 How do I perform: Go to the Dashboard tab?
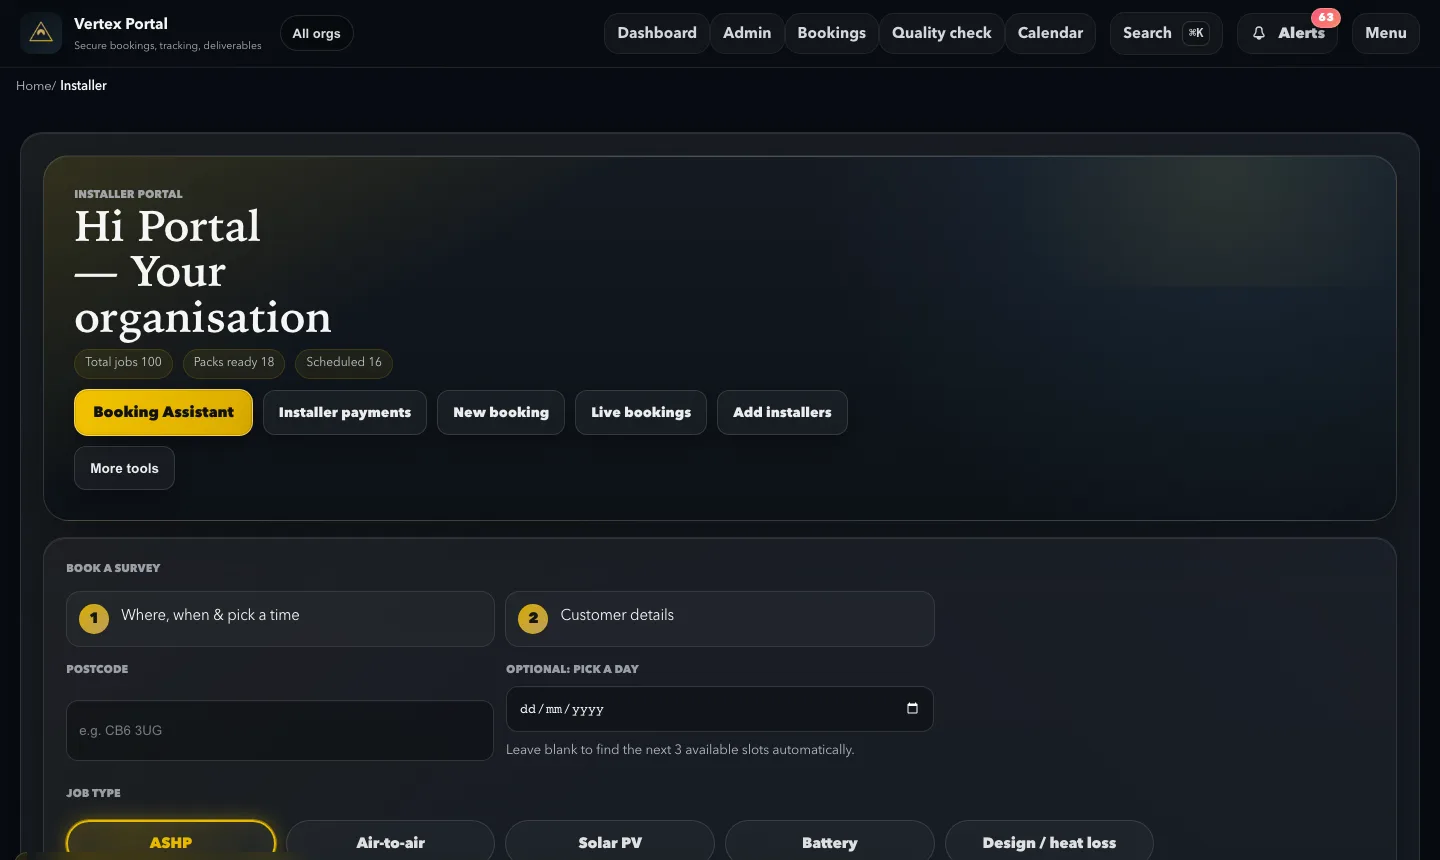click(x=657, y=33)
